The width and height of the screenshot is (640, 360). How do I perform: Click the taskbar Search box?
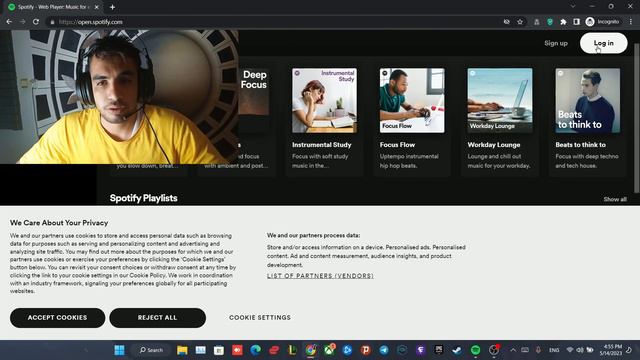151,350
